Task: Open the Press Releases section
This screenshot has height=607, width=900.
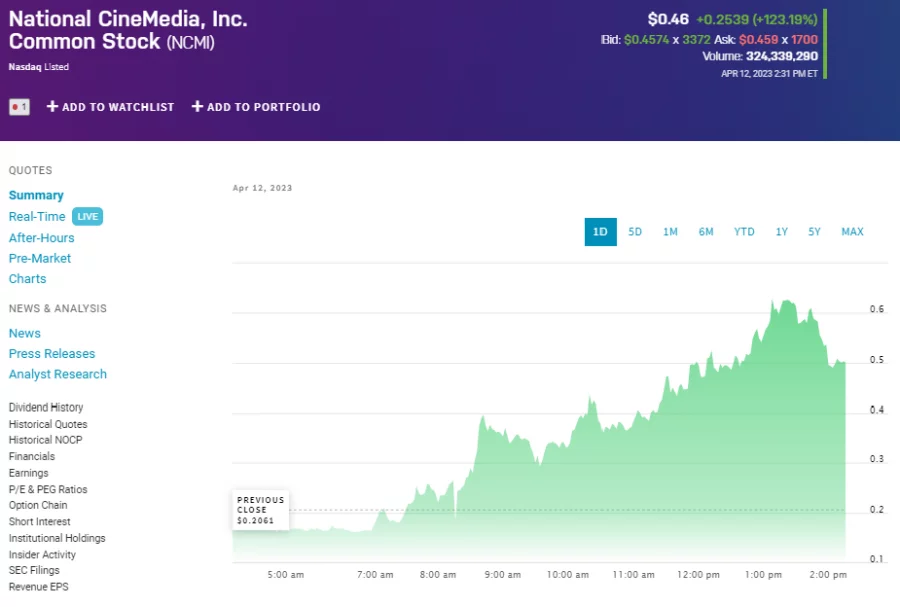Action: click(52, 353)
